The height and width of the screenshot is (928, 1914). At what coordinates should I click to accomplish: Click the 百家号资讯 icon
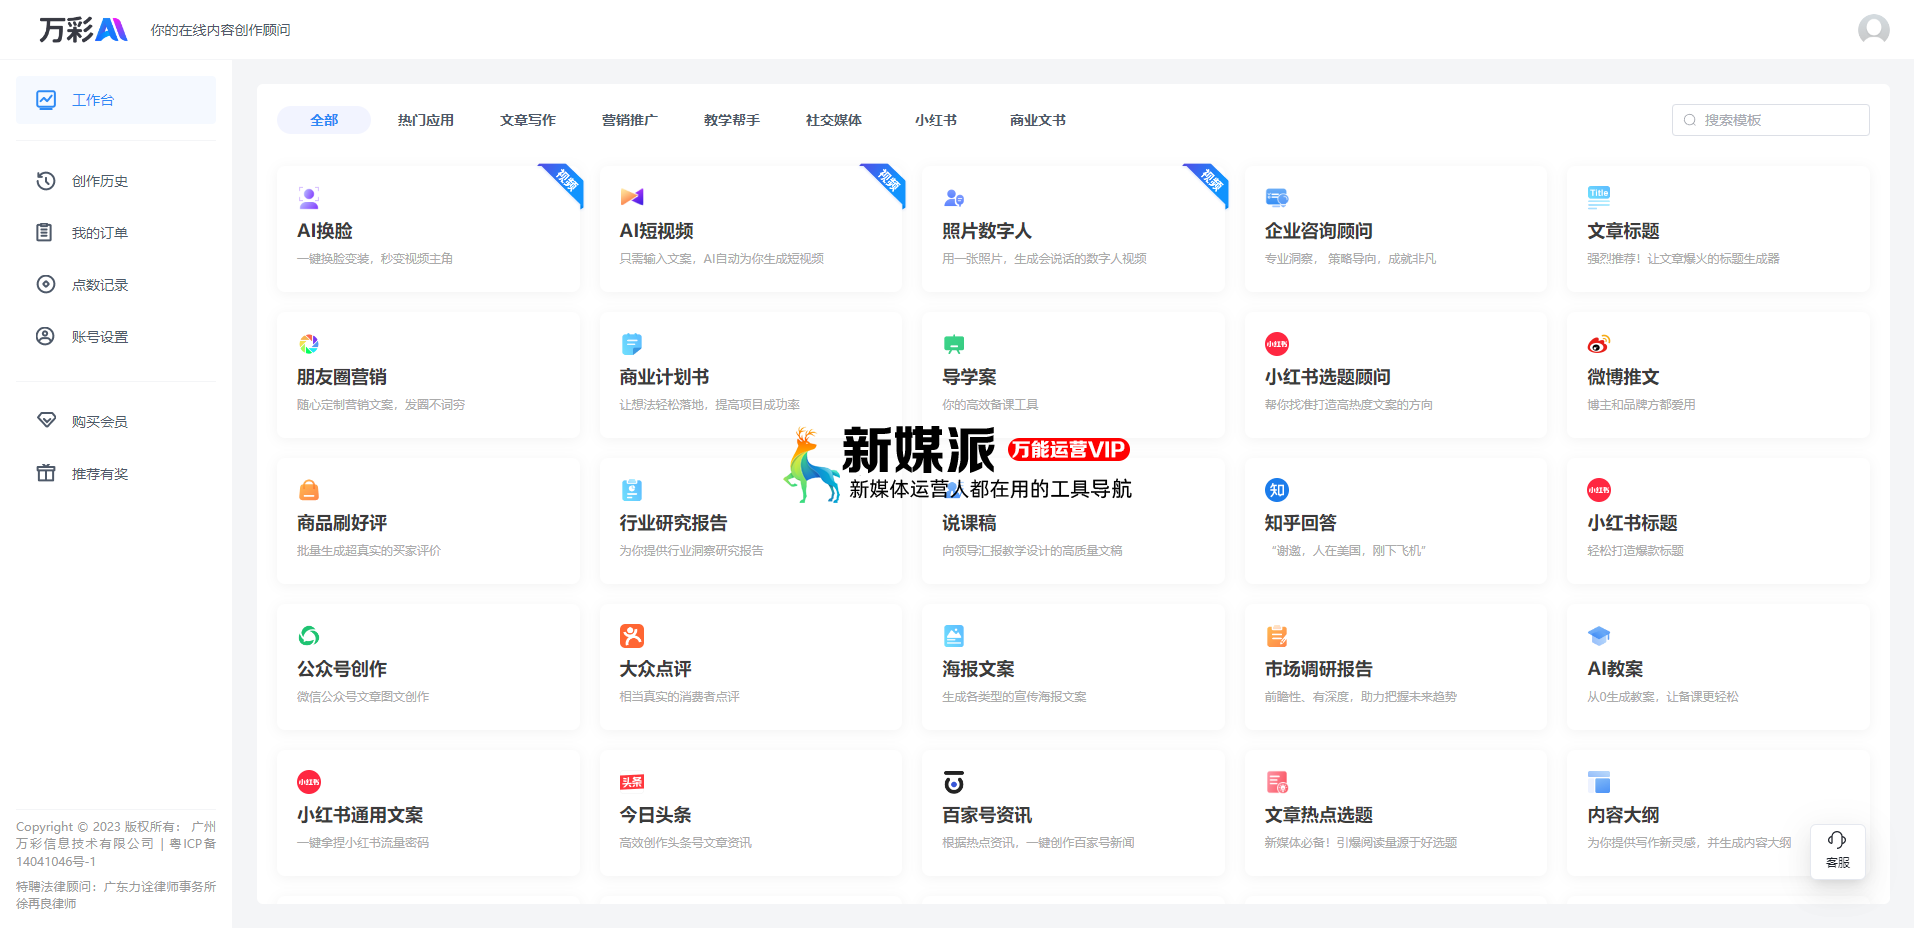954,782
